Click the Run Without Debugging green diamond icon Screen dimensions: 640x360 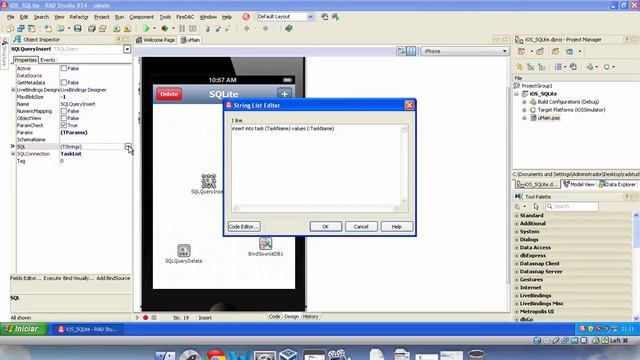pos(164,29)
